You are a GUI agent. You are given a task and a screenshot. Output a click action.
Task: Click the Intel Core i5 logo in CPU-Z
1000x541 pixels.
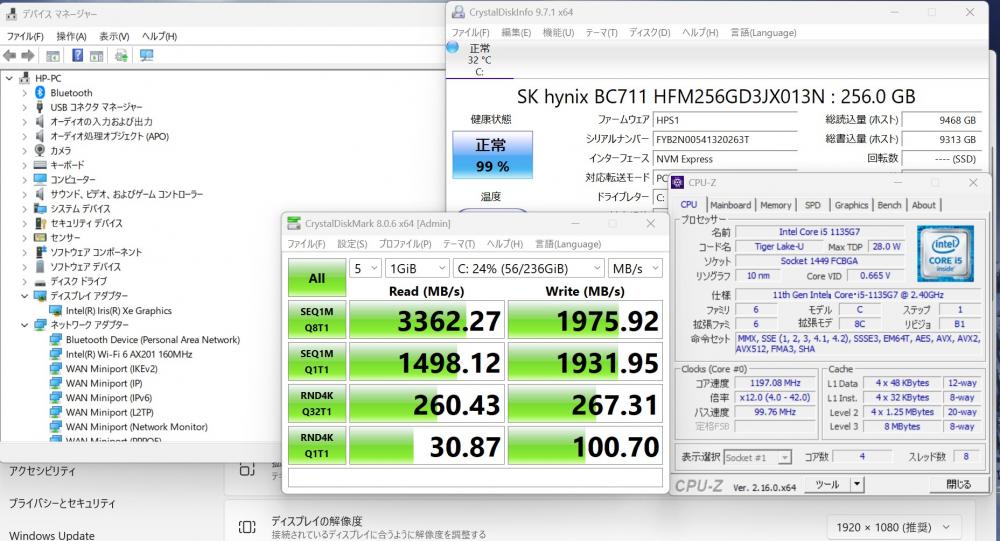click(x=945, y=253)
